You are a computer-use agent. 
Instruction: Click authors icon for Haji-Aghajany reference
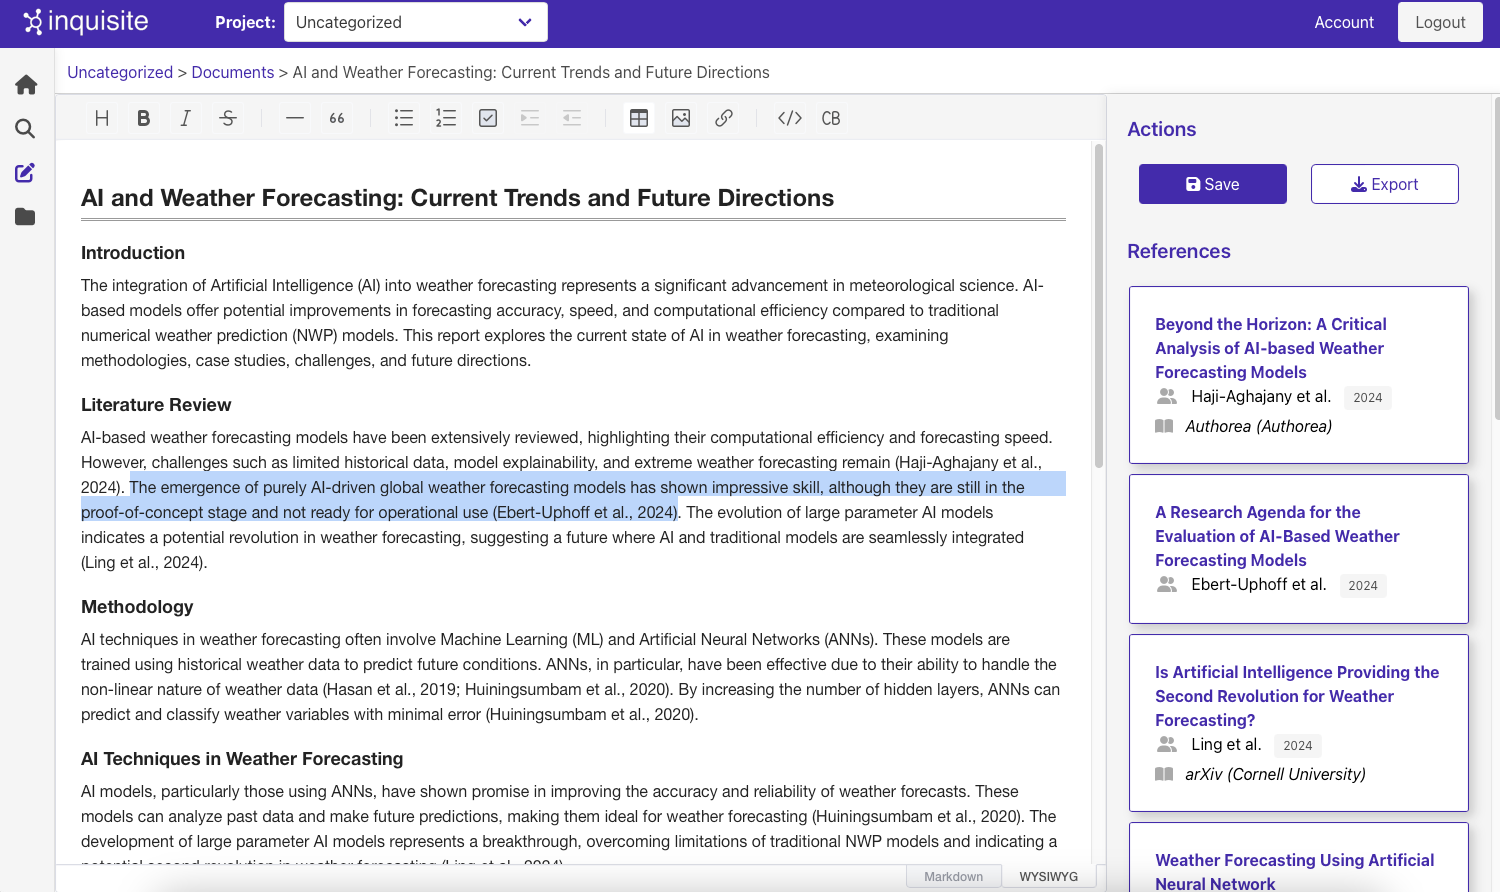click(x=1167, y=397)
